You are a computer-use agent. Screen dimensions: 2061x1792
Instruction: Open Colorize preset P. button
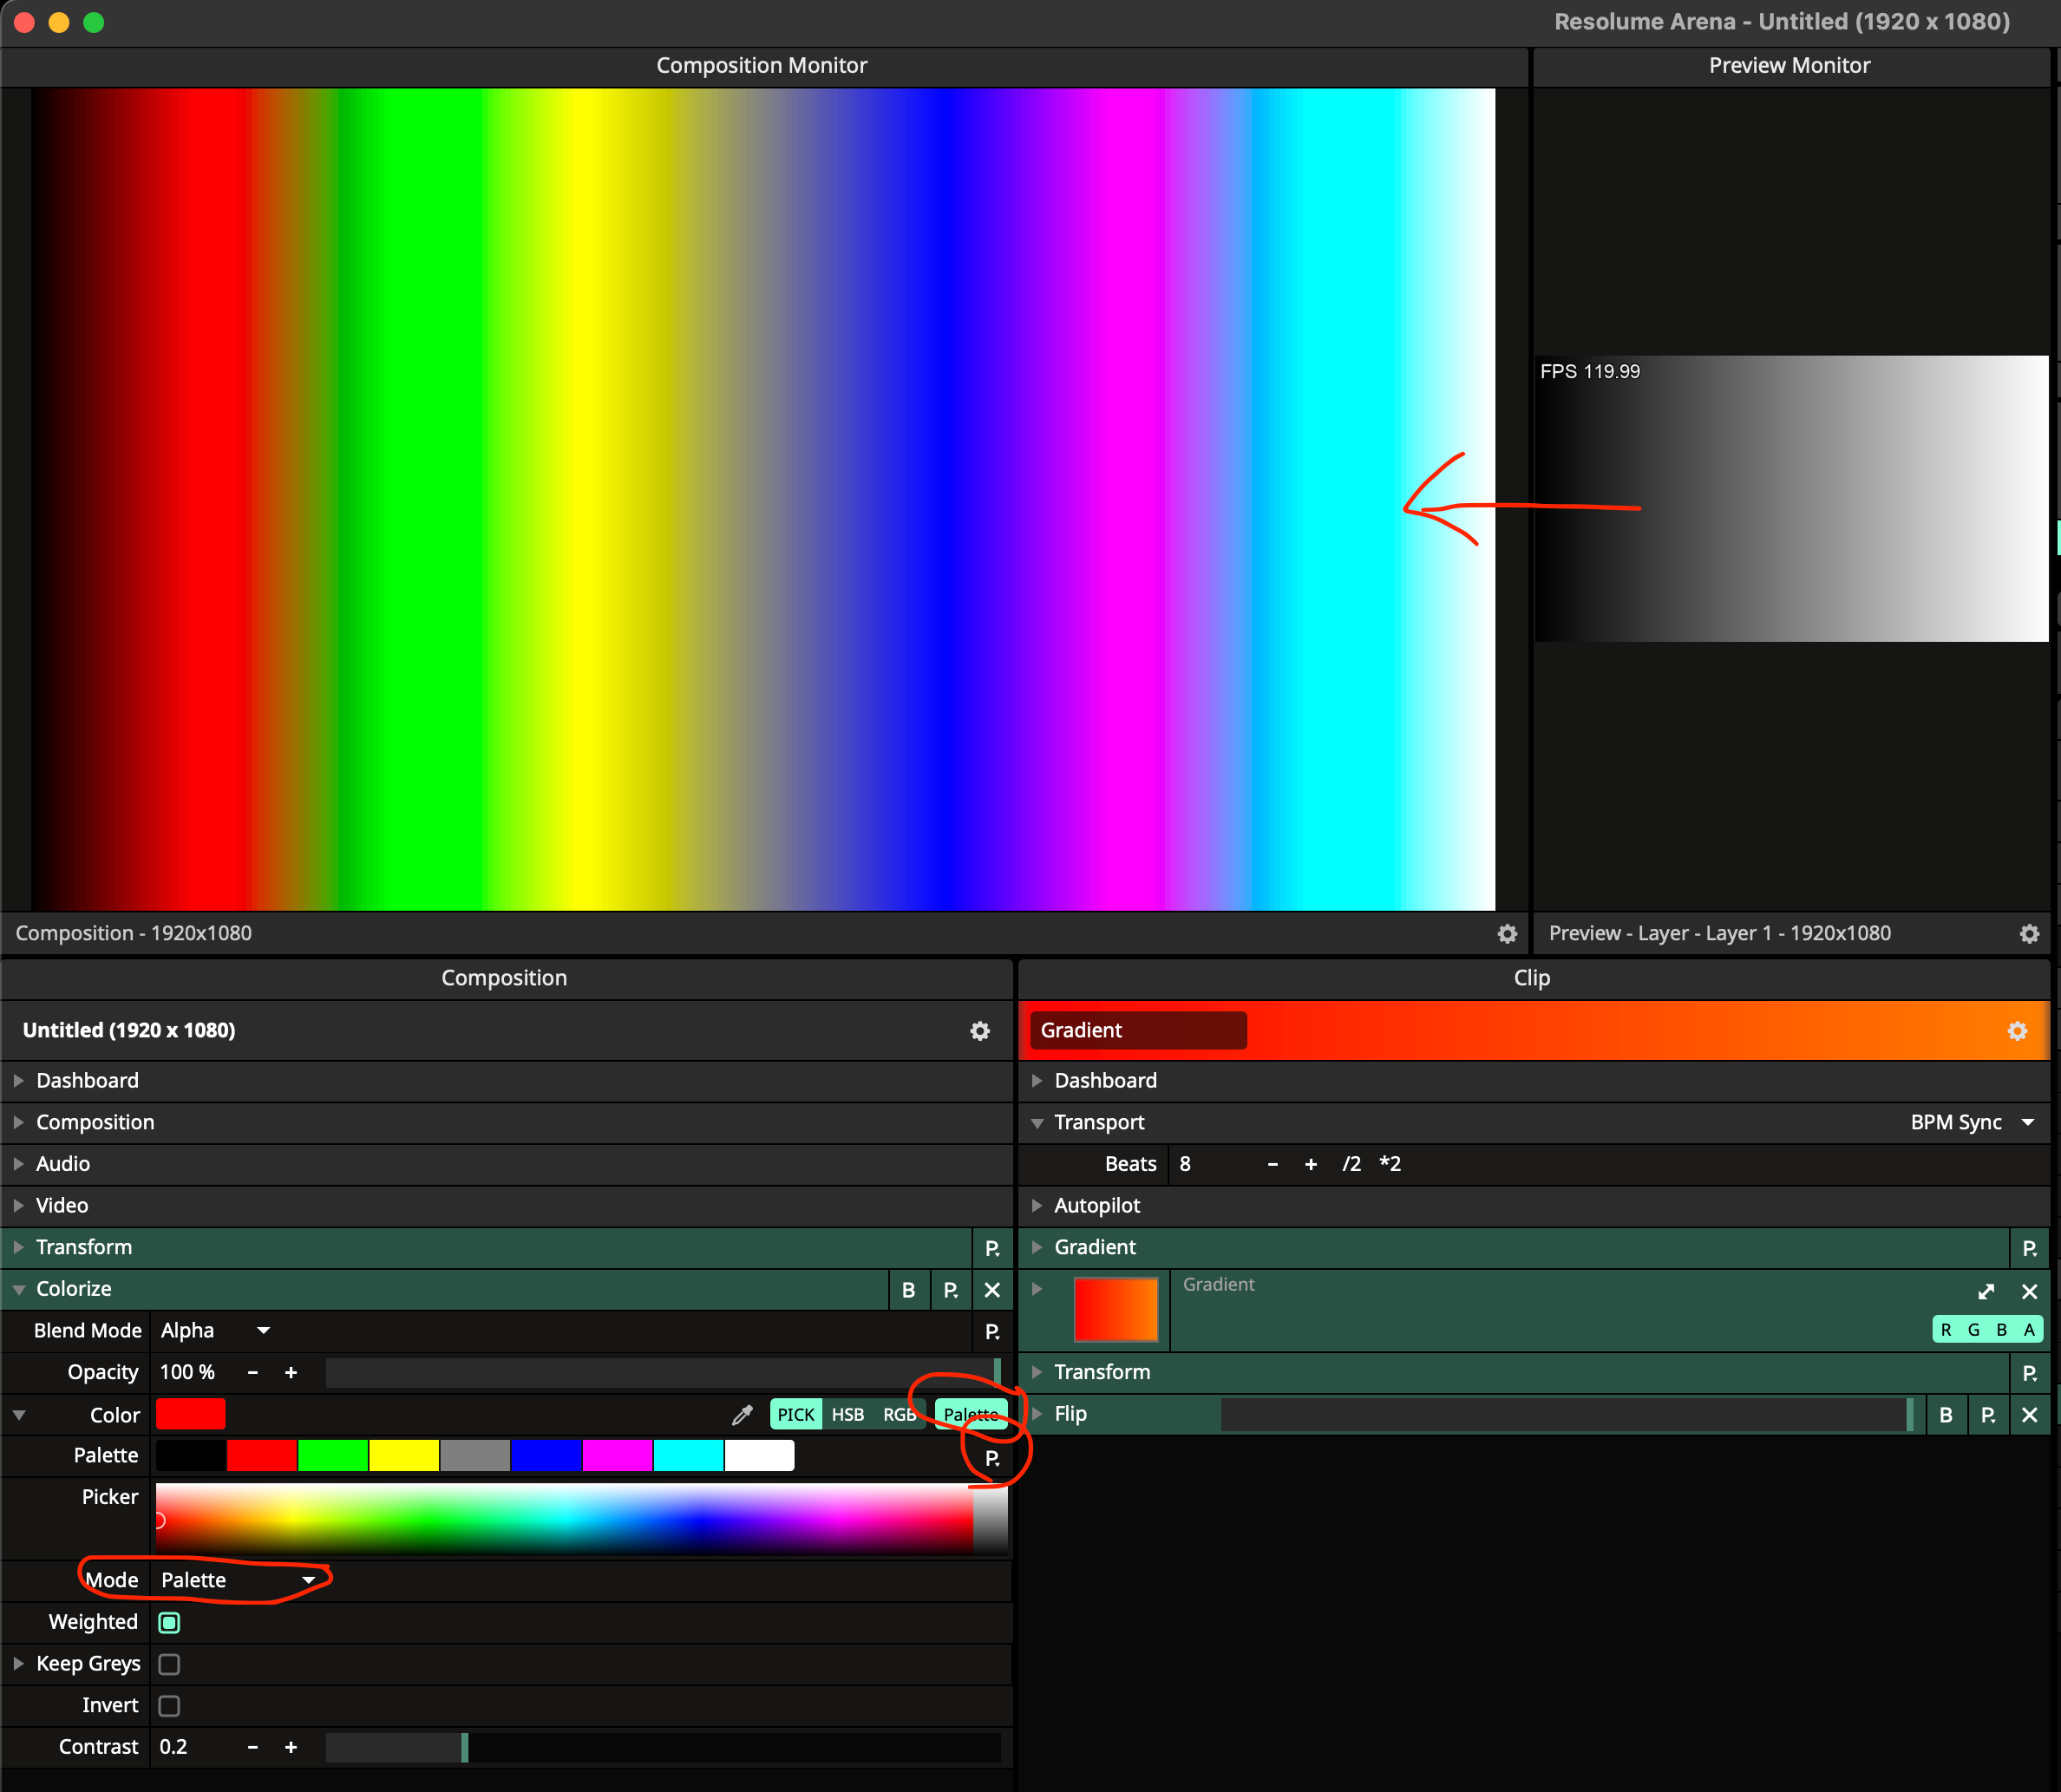coord(950,1289)
